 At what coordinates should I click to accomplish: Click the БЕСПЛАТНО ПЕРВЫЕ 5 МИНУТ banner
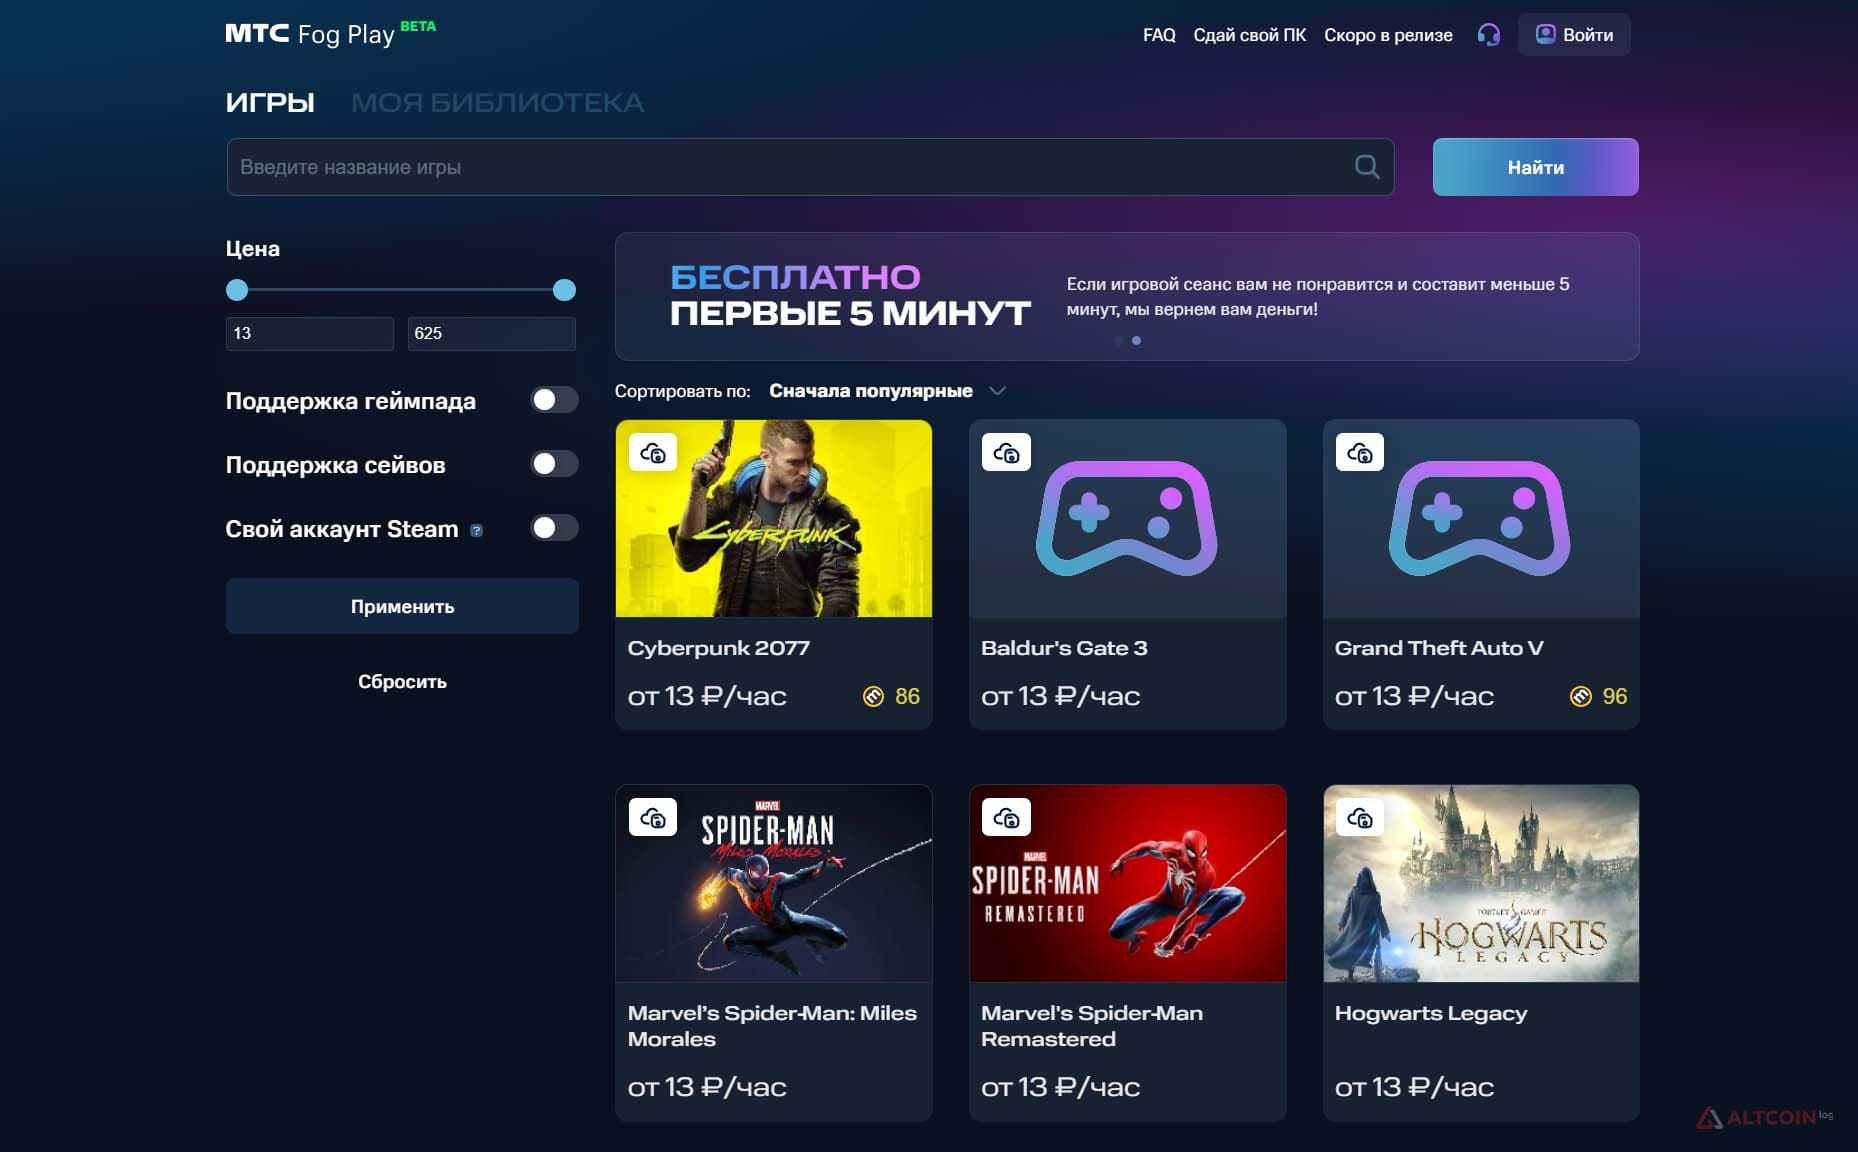pos(1127,297)
